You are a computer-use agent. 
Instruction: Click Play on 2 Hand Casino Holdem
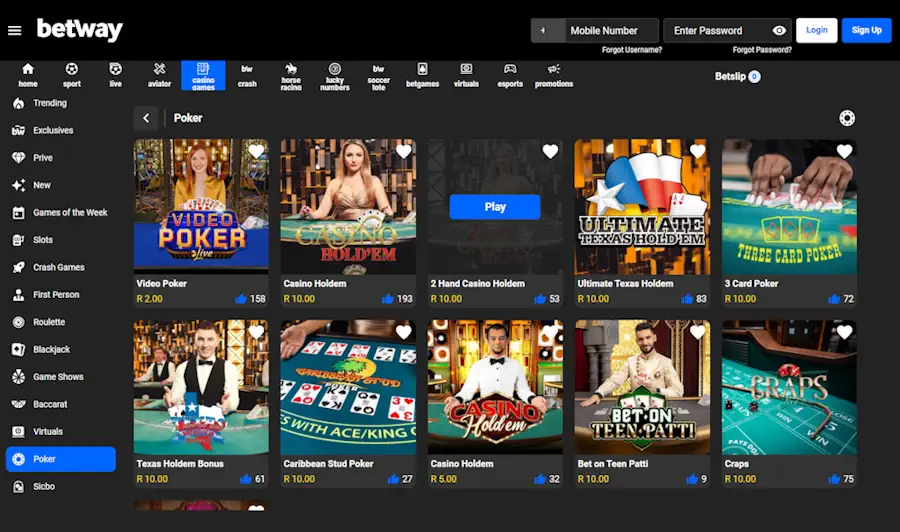click(x=495, y=207)
